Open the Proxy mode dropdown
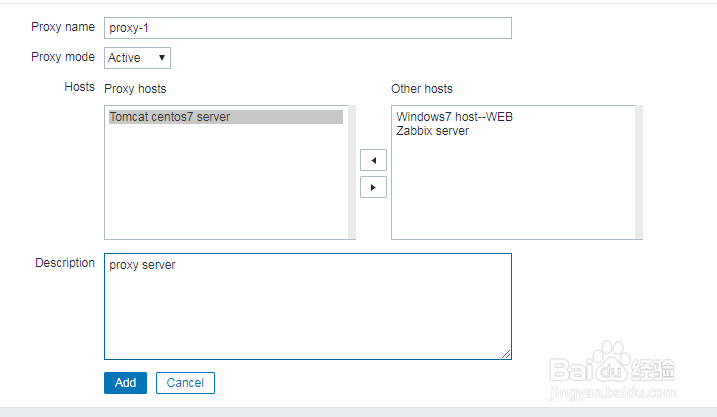 (138, 58)
